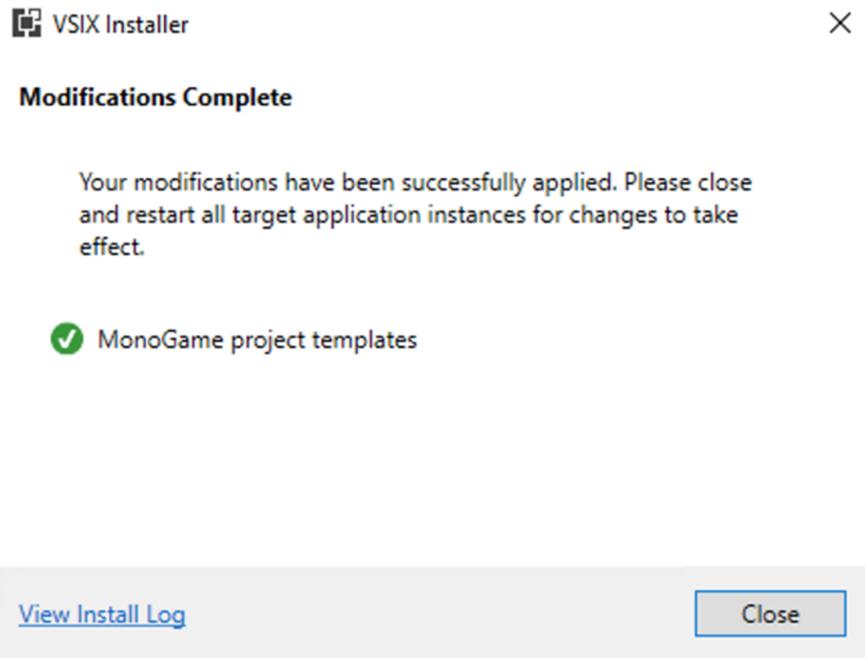The image size is (865, 658).
Task: Click the word "Log" in the install link
Action: pos(167,614)
